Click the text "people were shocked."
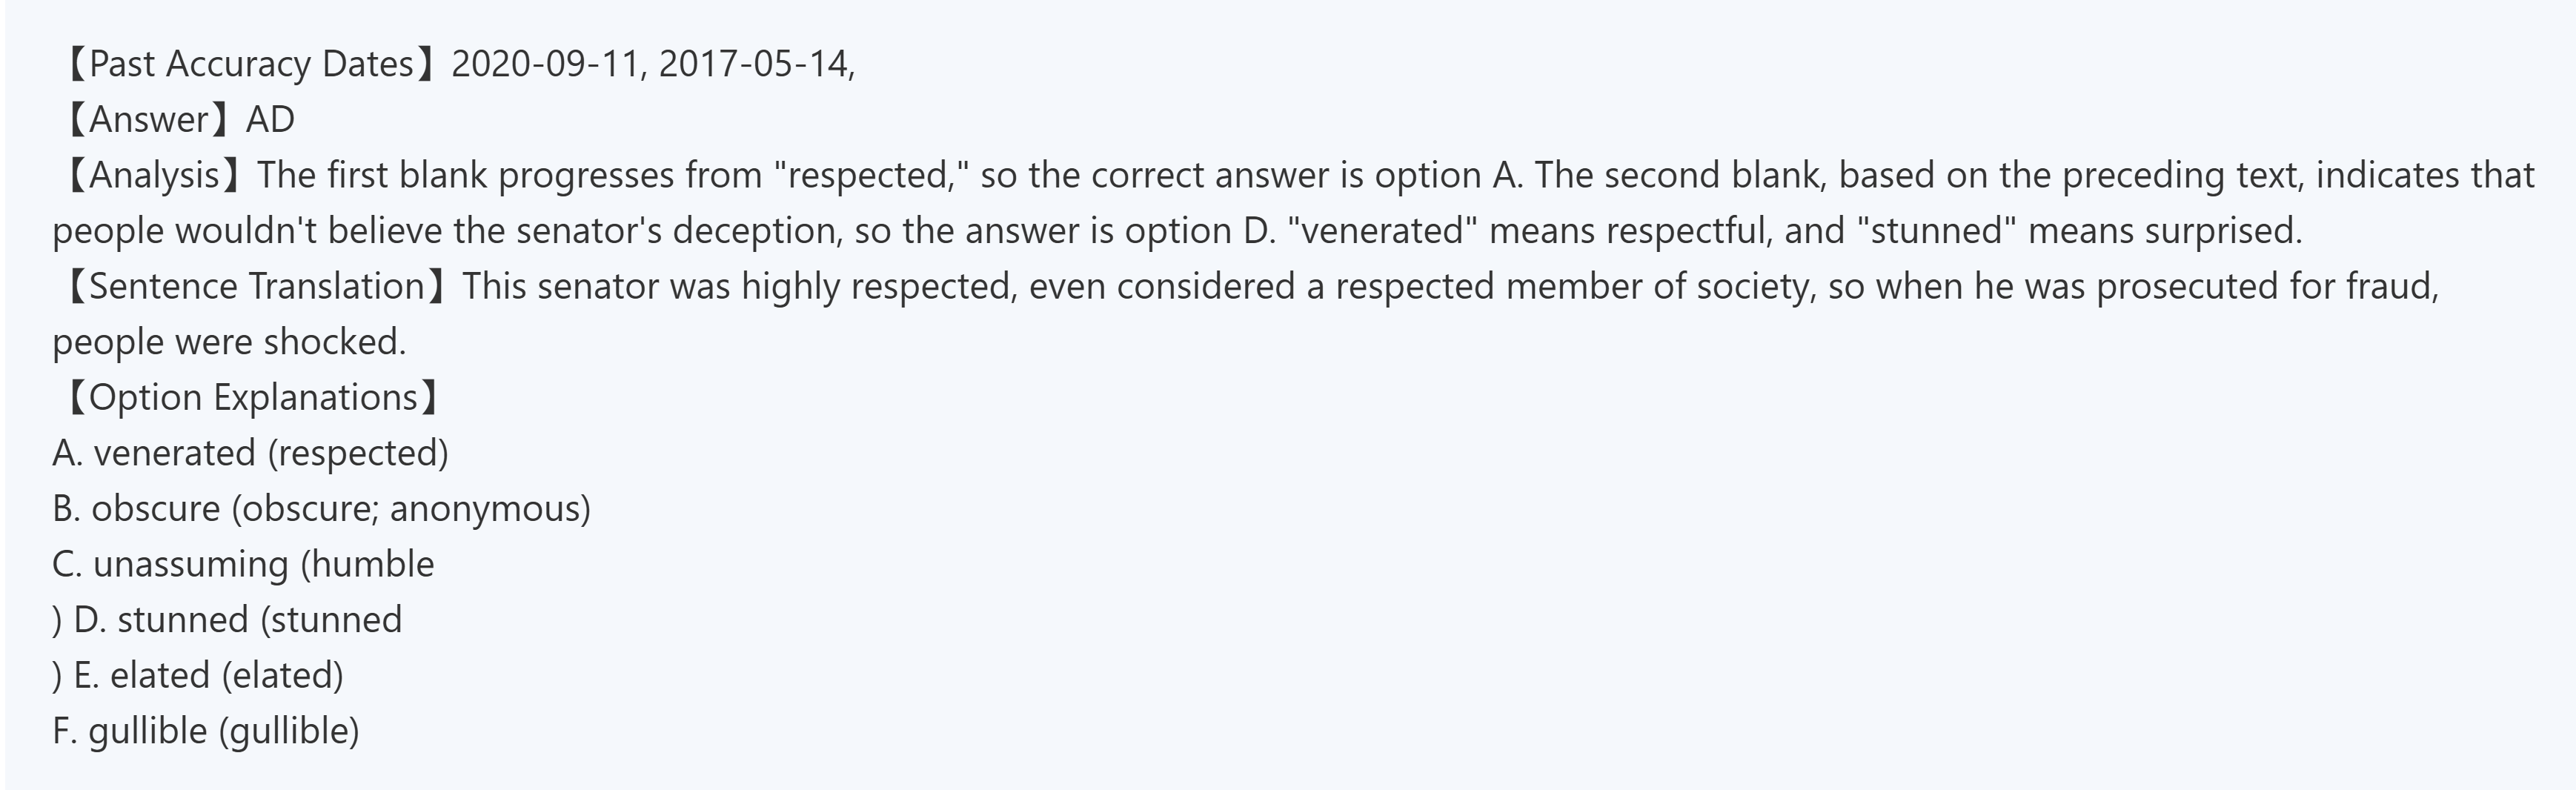The width and height of the screenshot is (2576, 790). pos(229,342)
